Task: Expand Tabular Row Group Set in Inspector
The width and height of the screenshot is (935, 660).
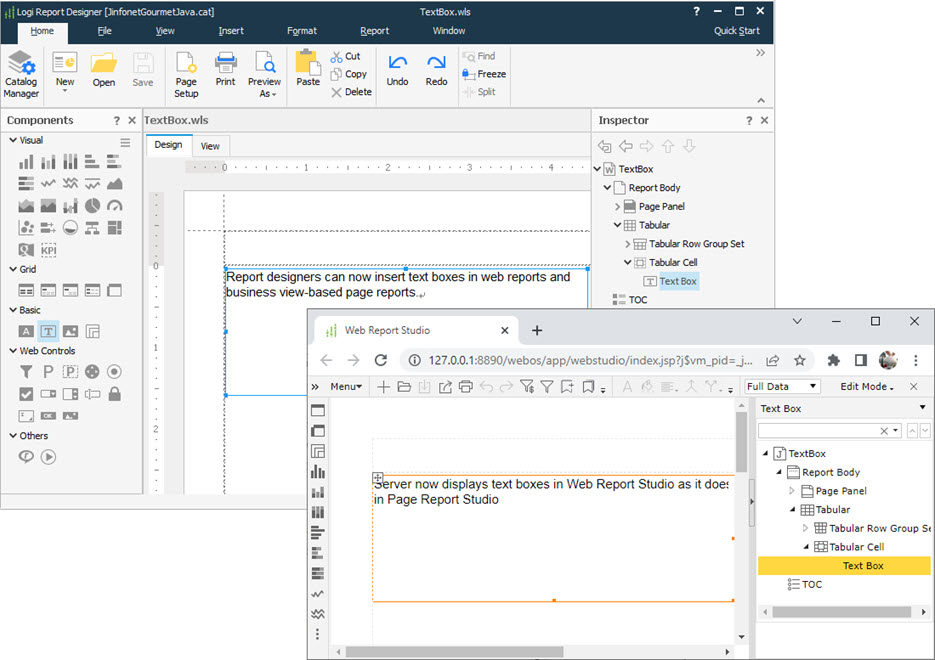Action: tap(627, 244)
